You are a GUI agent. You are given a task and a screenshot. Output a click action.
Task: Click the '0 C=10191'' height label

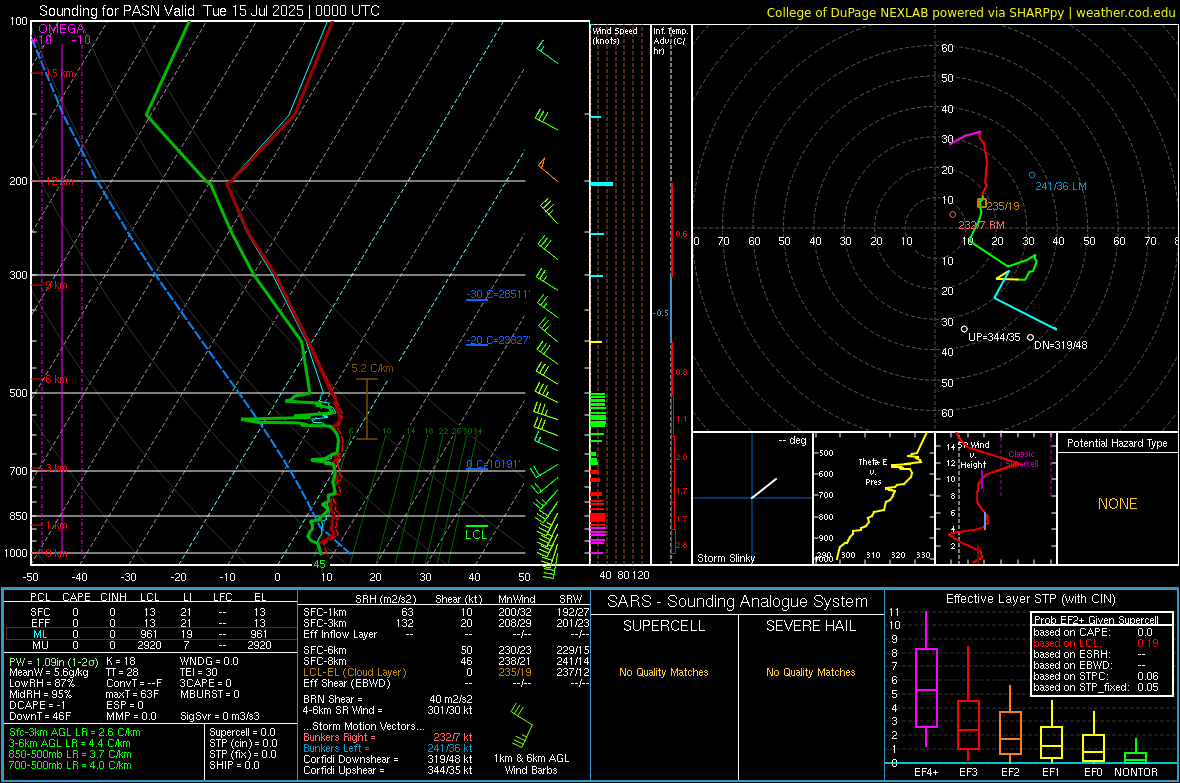(x=493, y=465)
